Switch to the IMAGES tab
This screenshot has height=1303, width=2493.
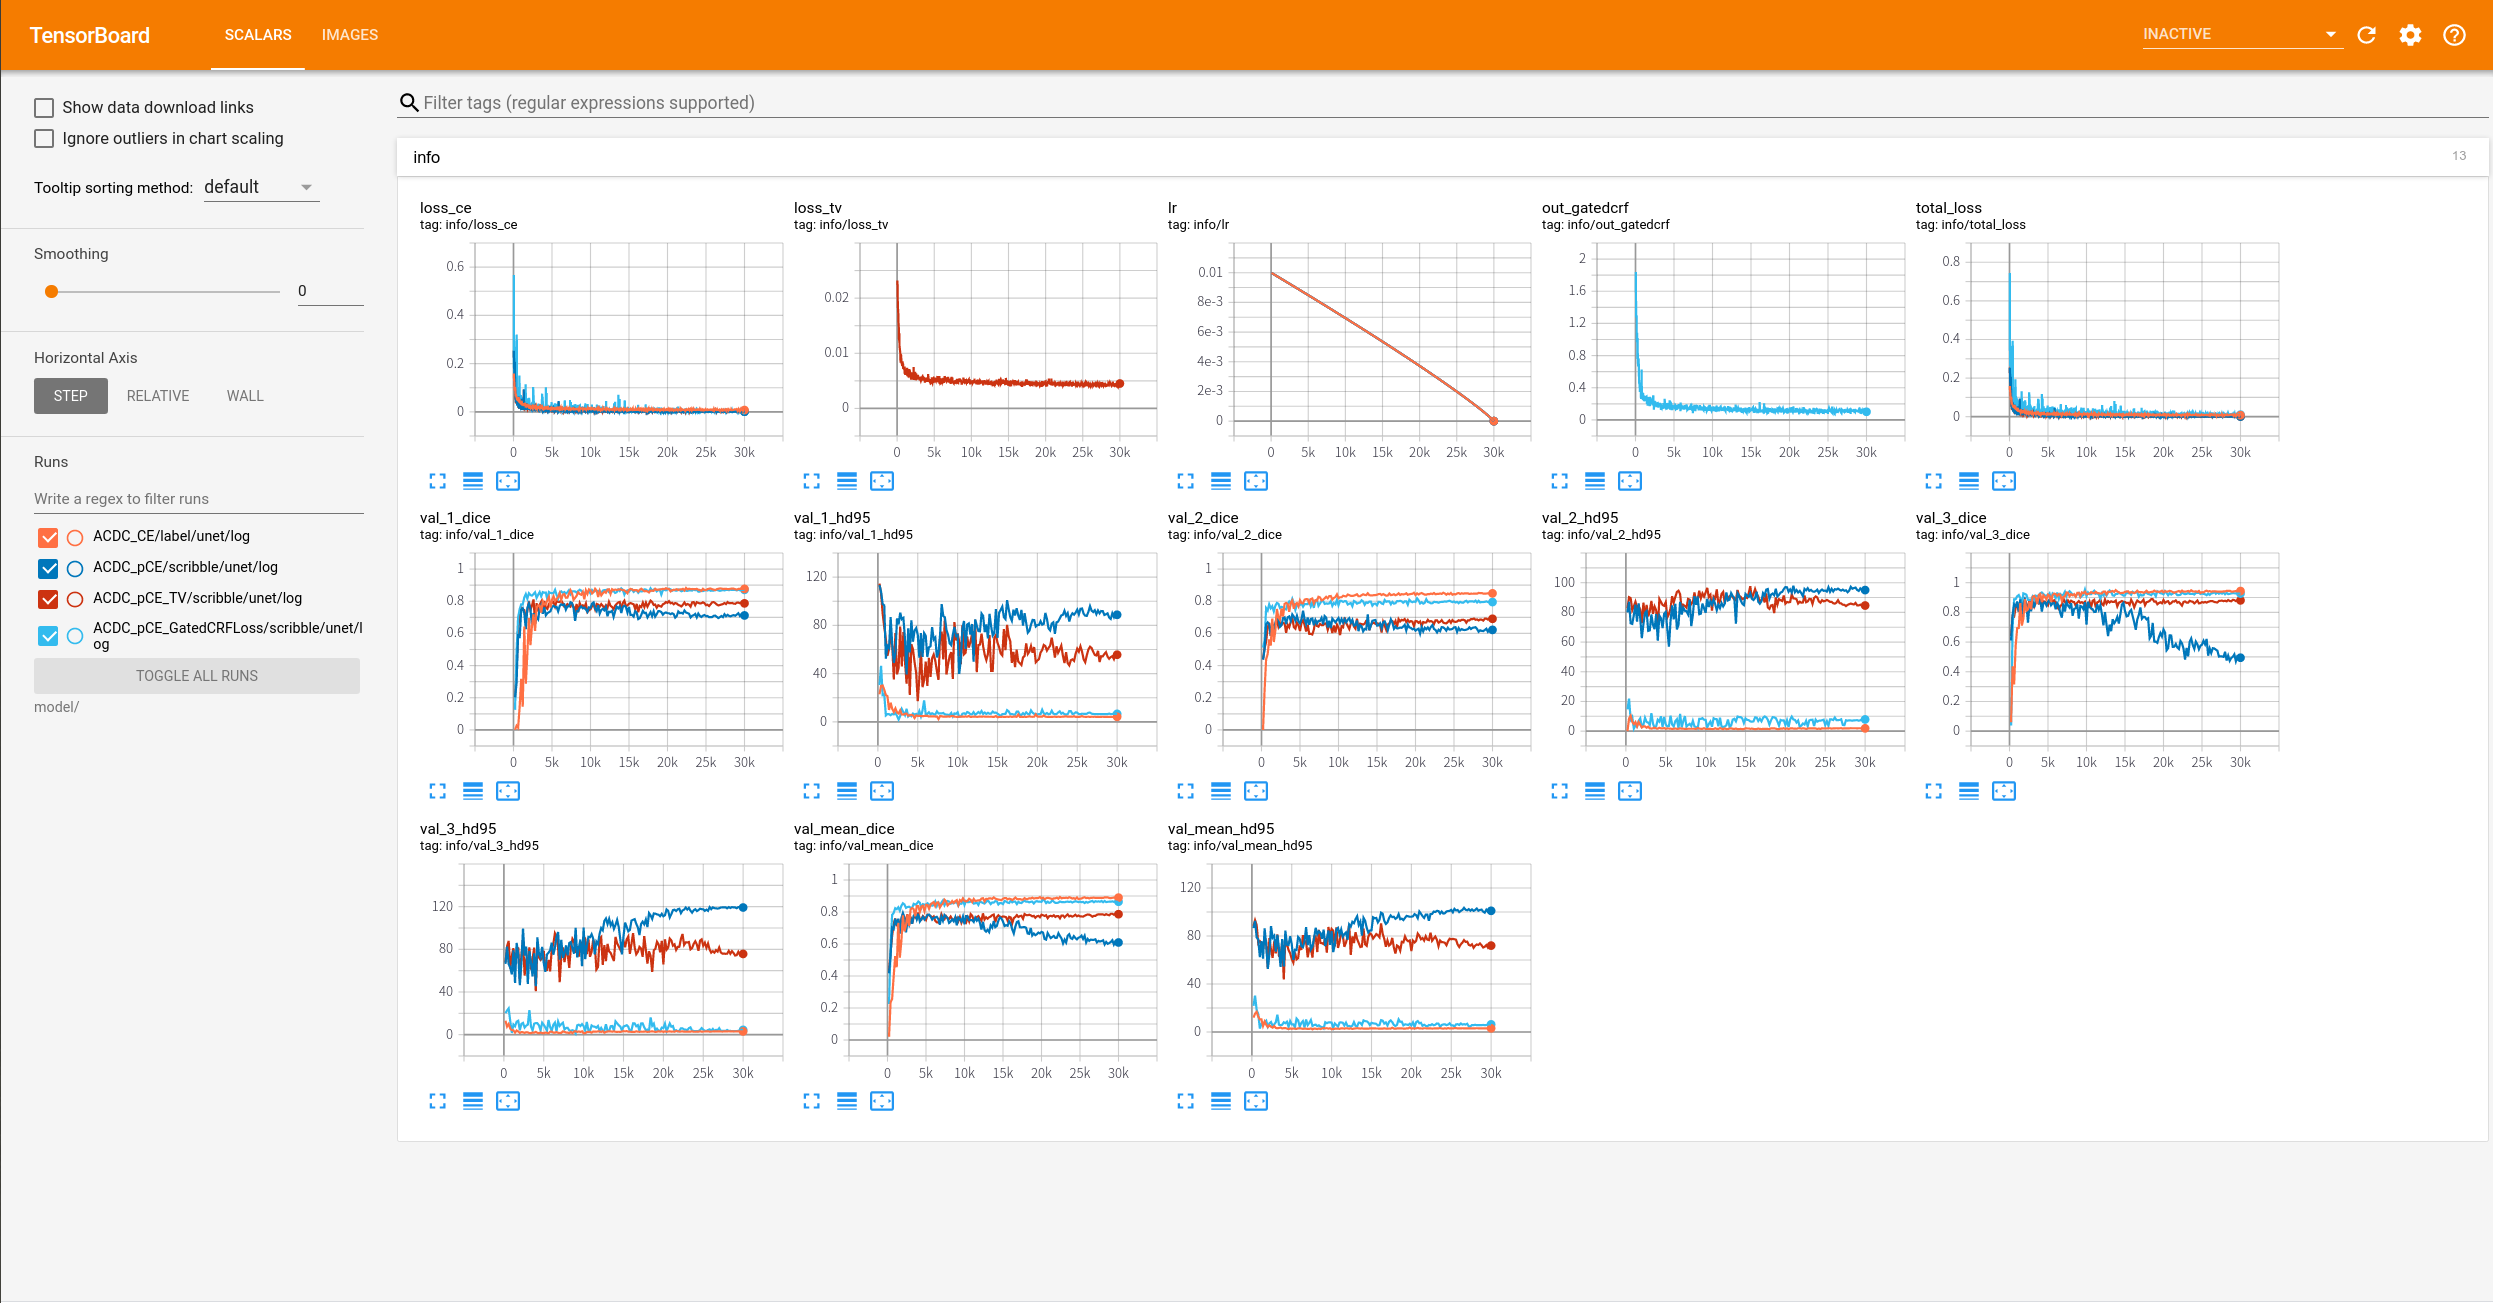pyautogui.click(x=350, y=35)
